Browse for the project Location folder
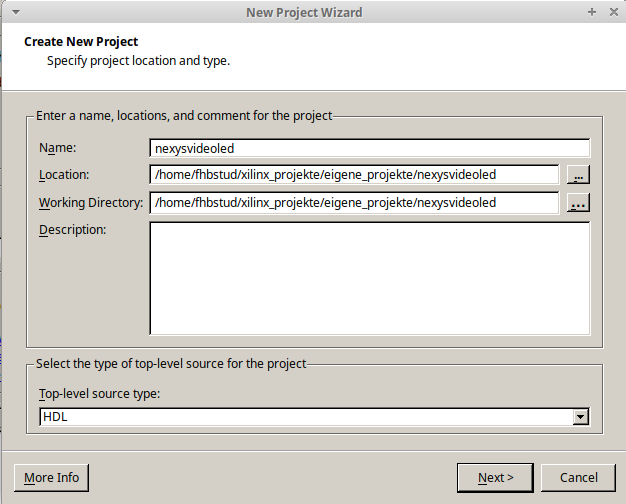This screenshot has width=626, height=504. tap(578, 175)
